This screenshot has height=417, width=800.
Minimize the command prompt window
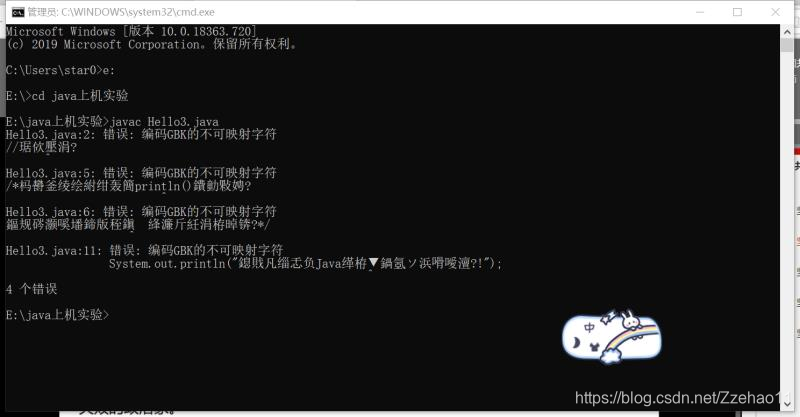[x=700, y=12]
